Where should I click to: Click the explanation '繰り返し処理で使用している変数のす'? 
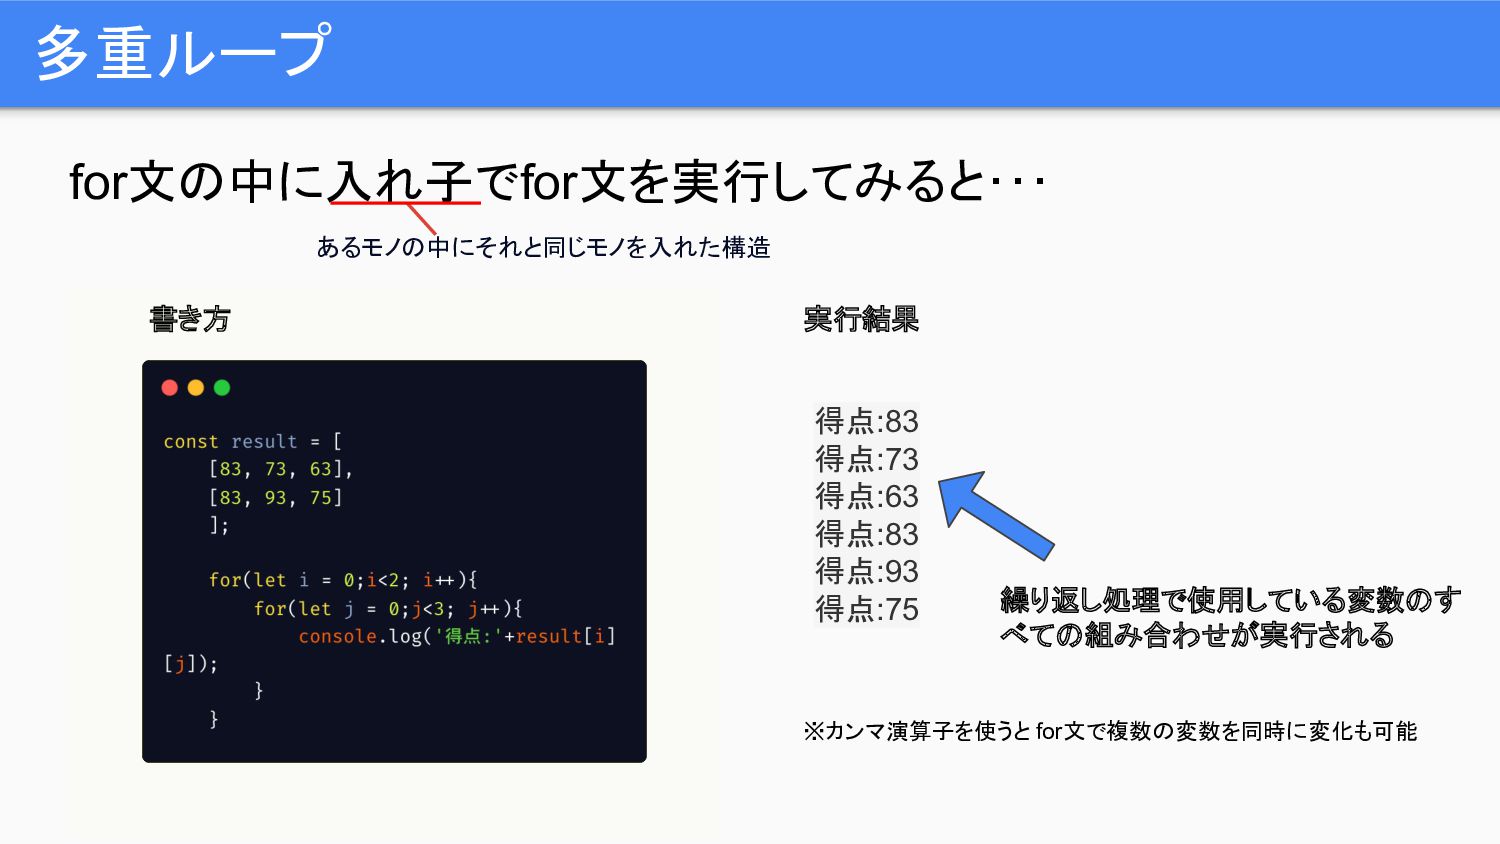[1230, 600]
